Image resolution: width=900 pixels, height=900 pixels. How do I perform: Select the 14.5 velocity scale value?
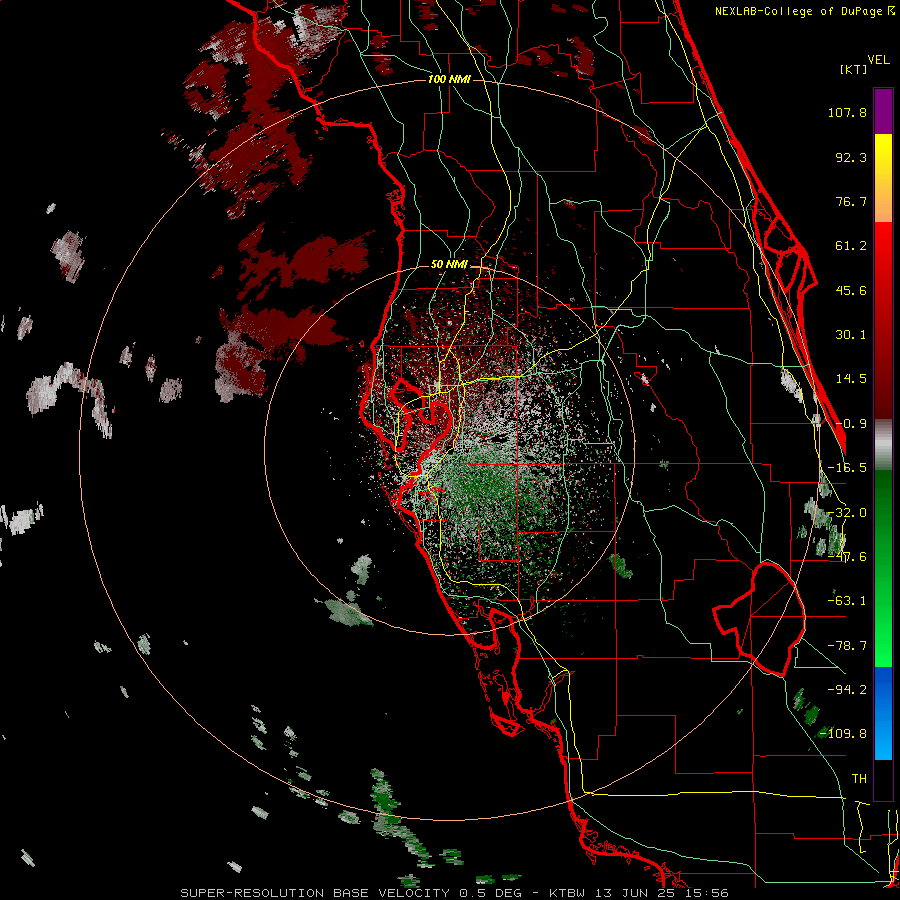pyautogui.click(x=851, y=379)
